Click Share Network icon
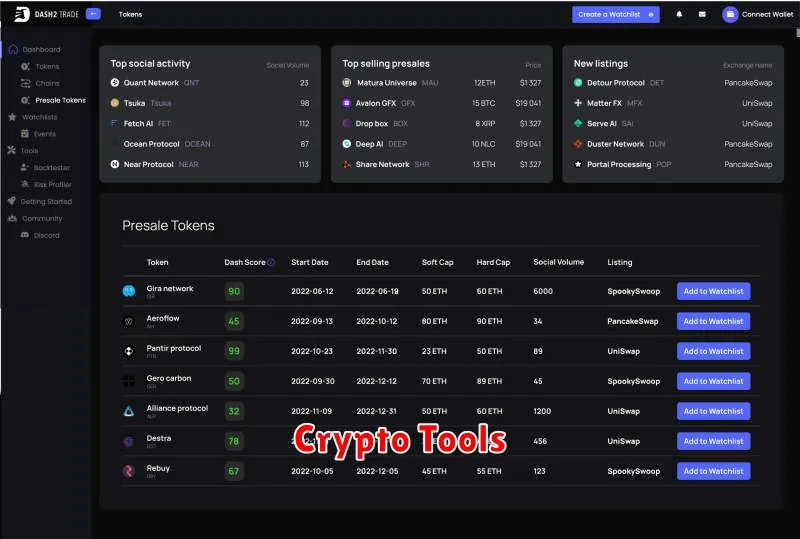The height and width of the screenshot is (539, 800). [x=346, y=164]
